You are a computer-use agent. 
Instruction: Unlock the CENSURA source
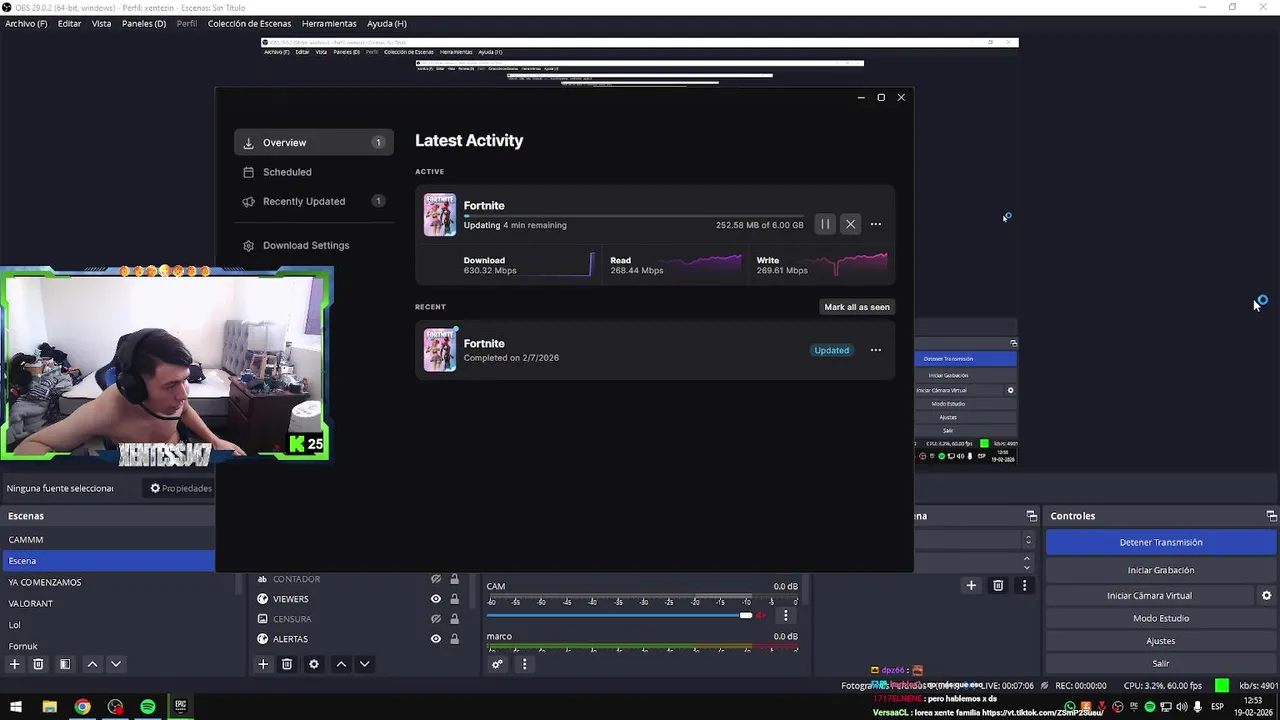tap(454, 619)
